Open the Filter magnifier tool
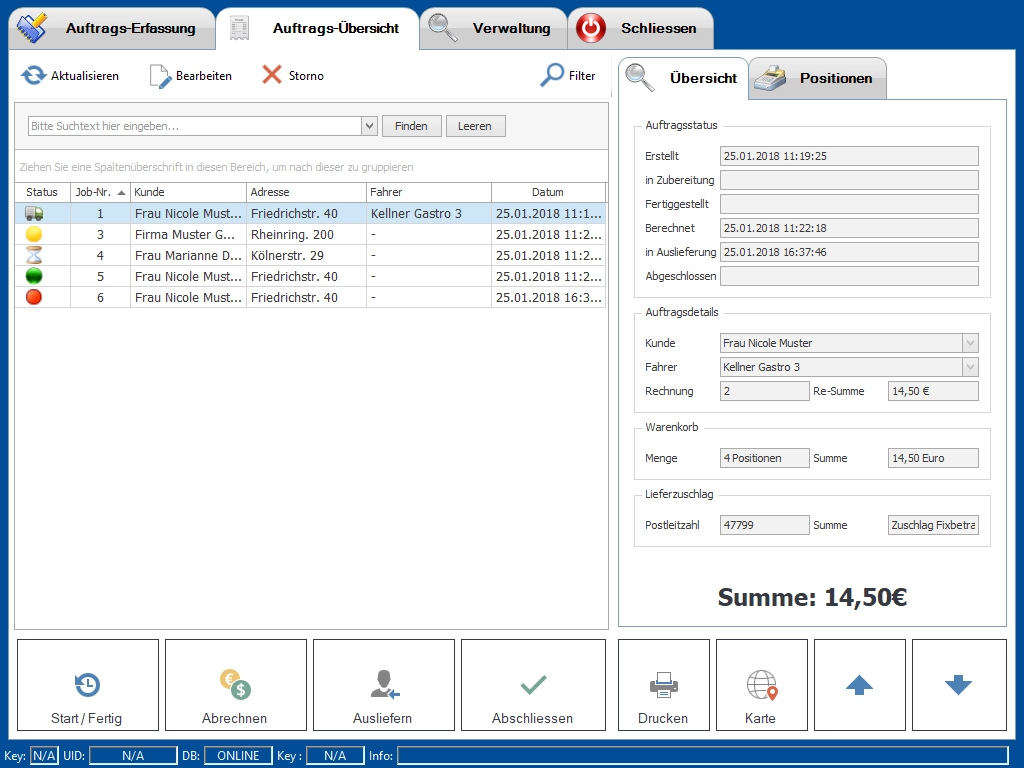1024x768 pixels. (552, 76)
